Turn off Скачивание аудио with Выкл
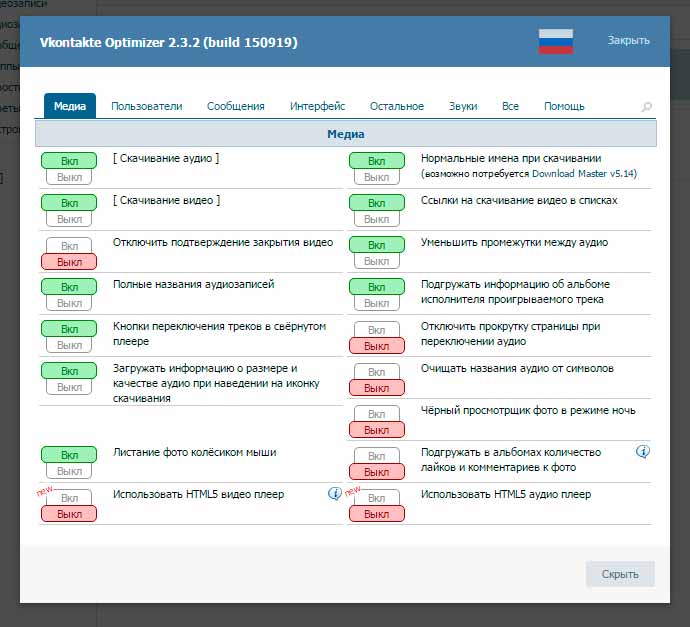690x627 pixels. pyautogui.click(x=69, y=177)
